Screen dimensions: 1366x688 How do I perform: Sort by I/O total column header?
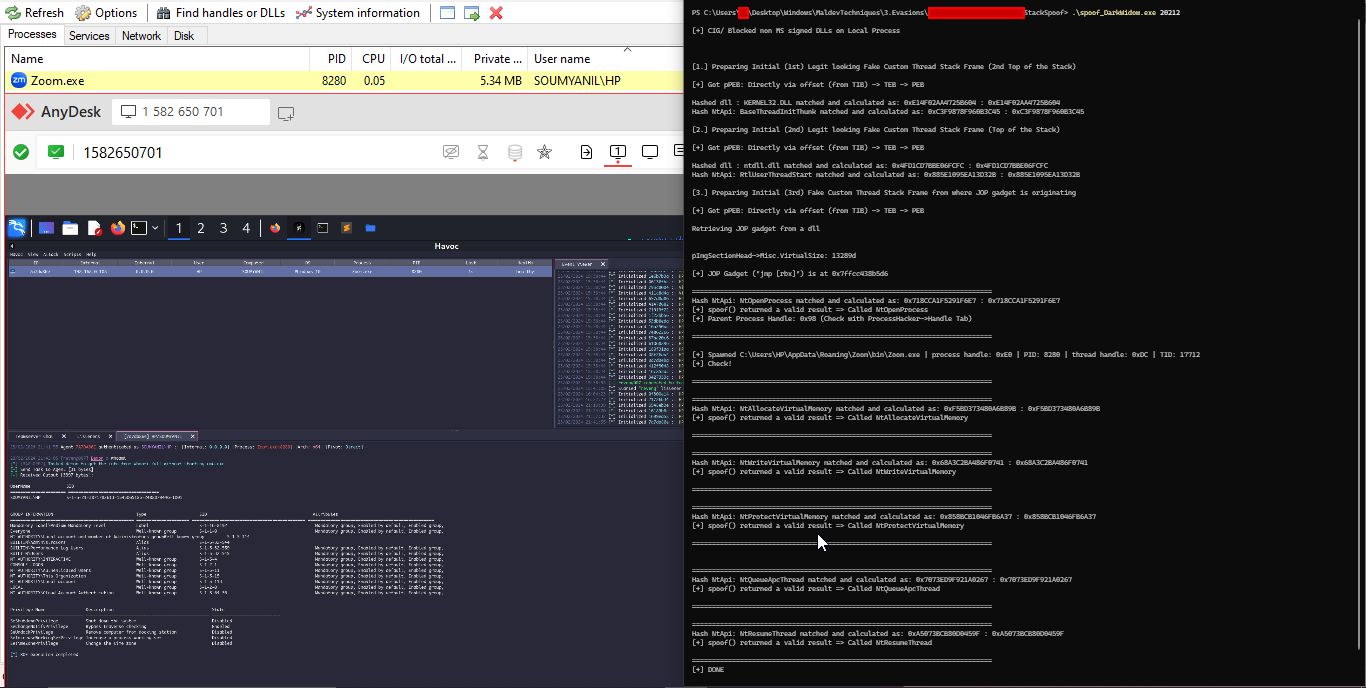(x=428, y=59)
